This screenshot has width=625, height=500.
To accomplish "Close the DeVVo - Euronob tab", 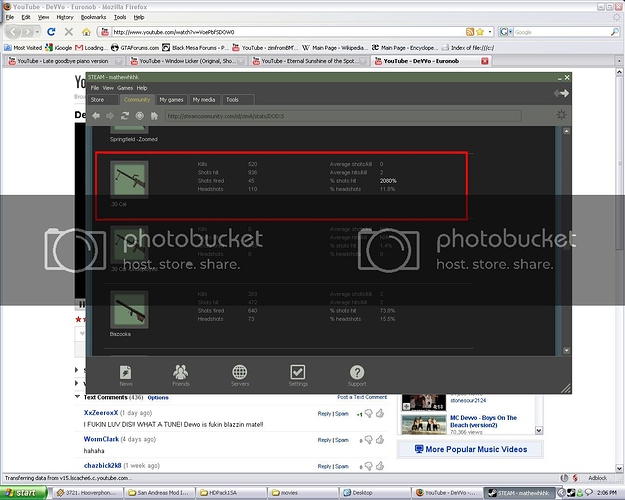I will pos(485,61).
